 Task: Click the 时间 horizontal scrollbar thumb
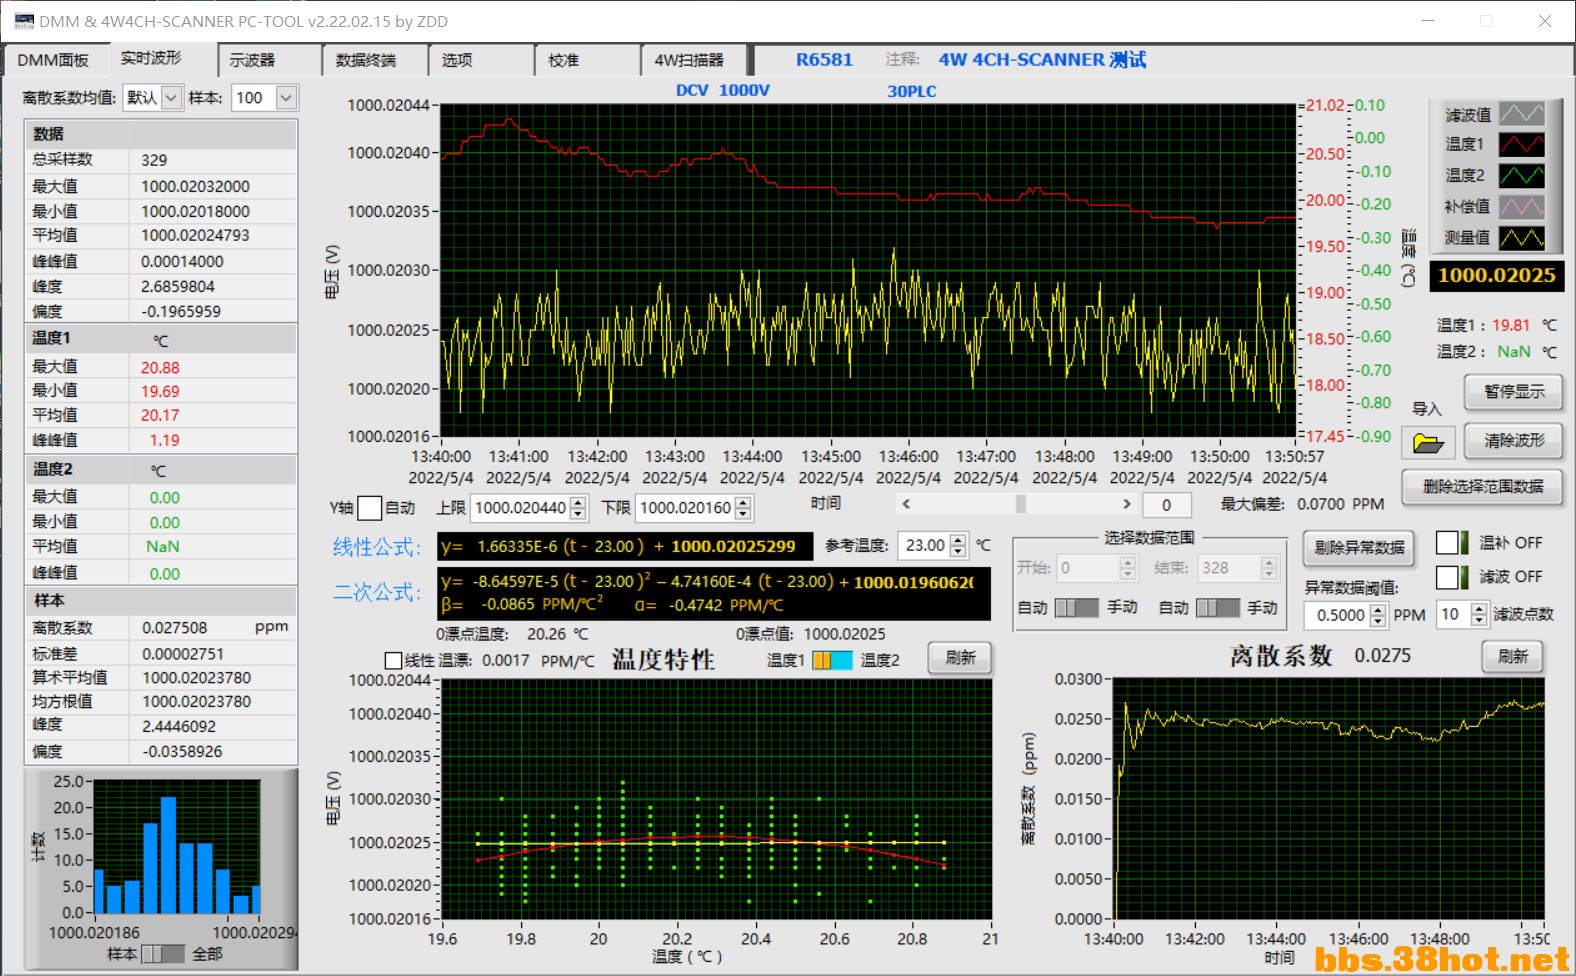coord(1021,504)
